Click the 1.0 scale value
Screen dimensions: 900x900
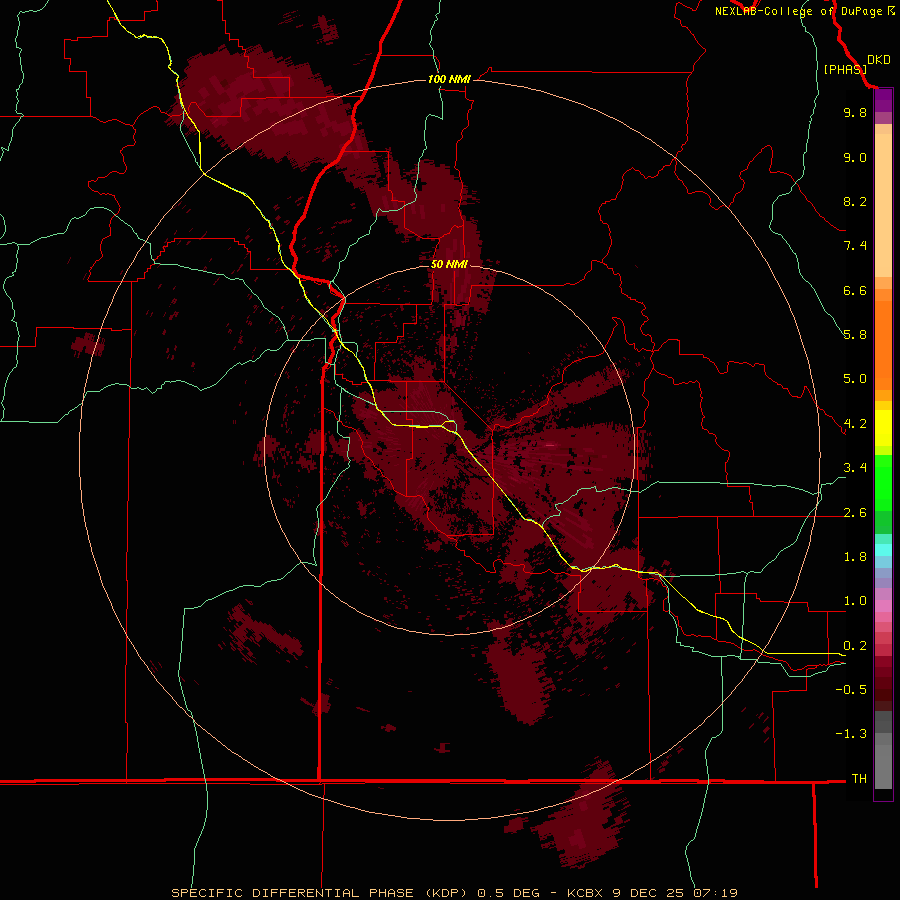coord(855,601)
